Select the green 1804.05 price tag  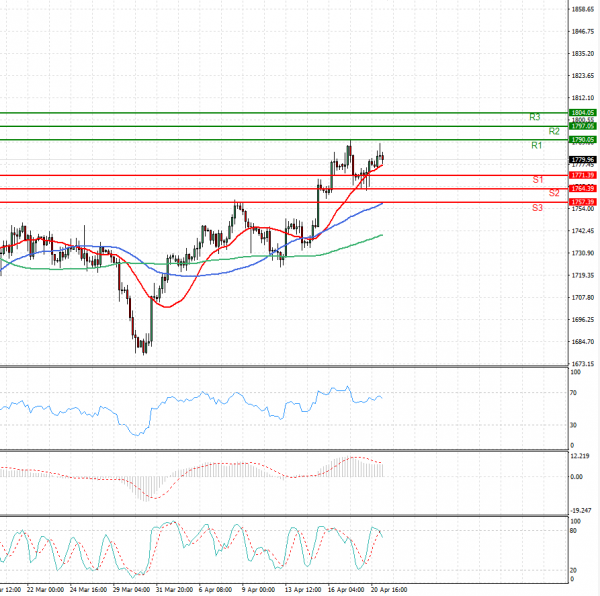(583, 113)
